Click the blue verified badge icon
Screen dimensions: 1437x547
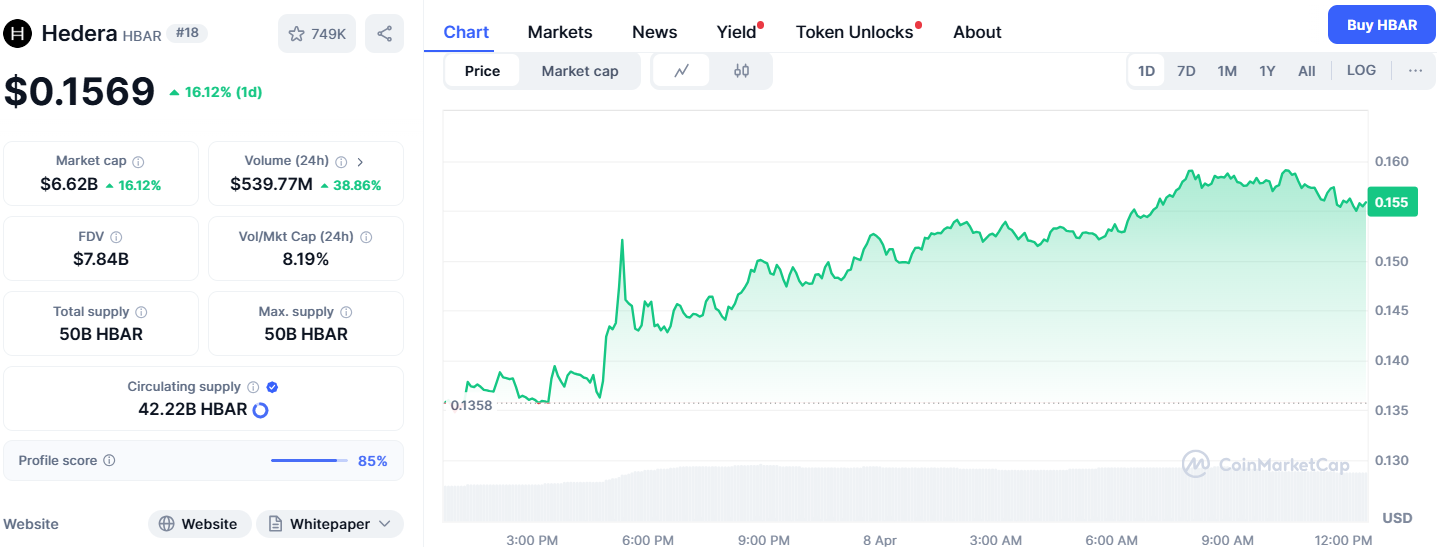pos(272,387)
